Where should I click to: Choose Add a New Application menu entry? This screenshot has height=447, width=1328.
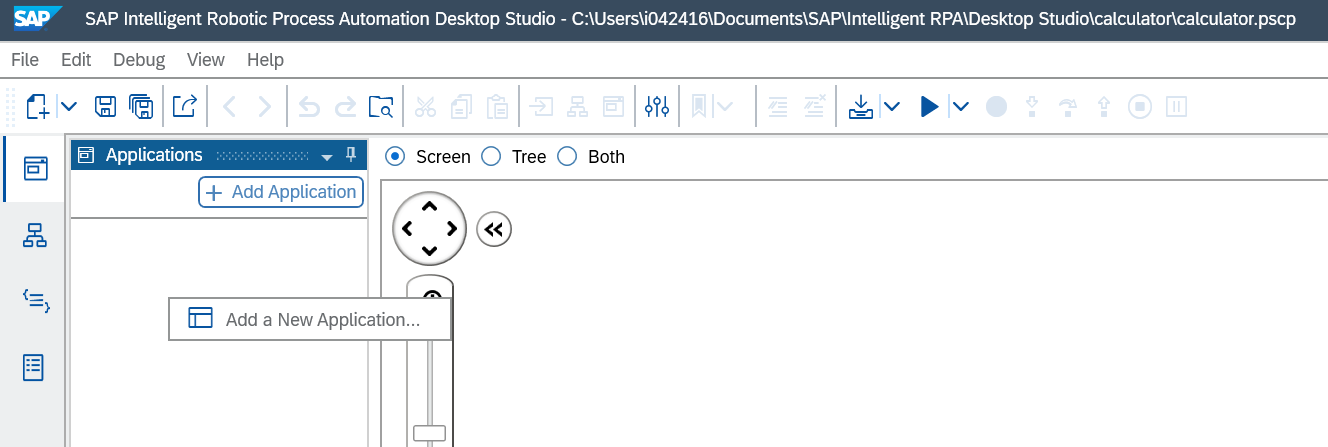[x=310, y=319]
